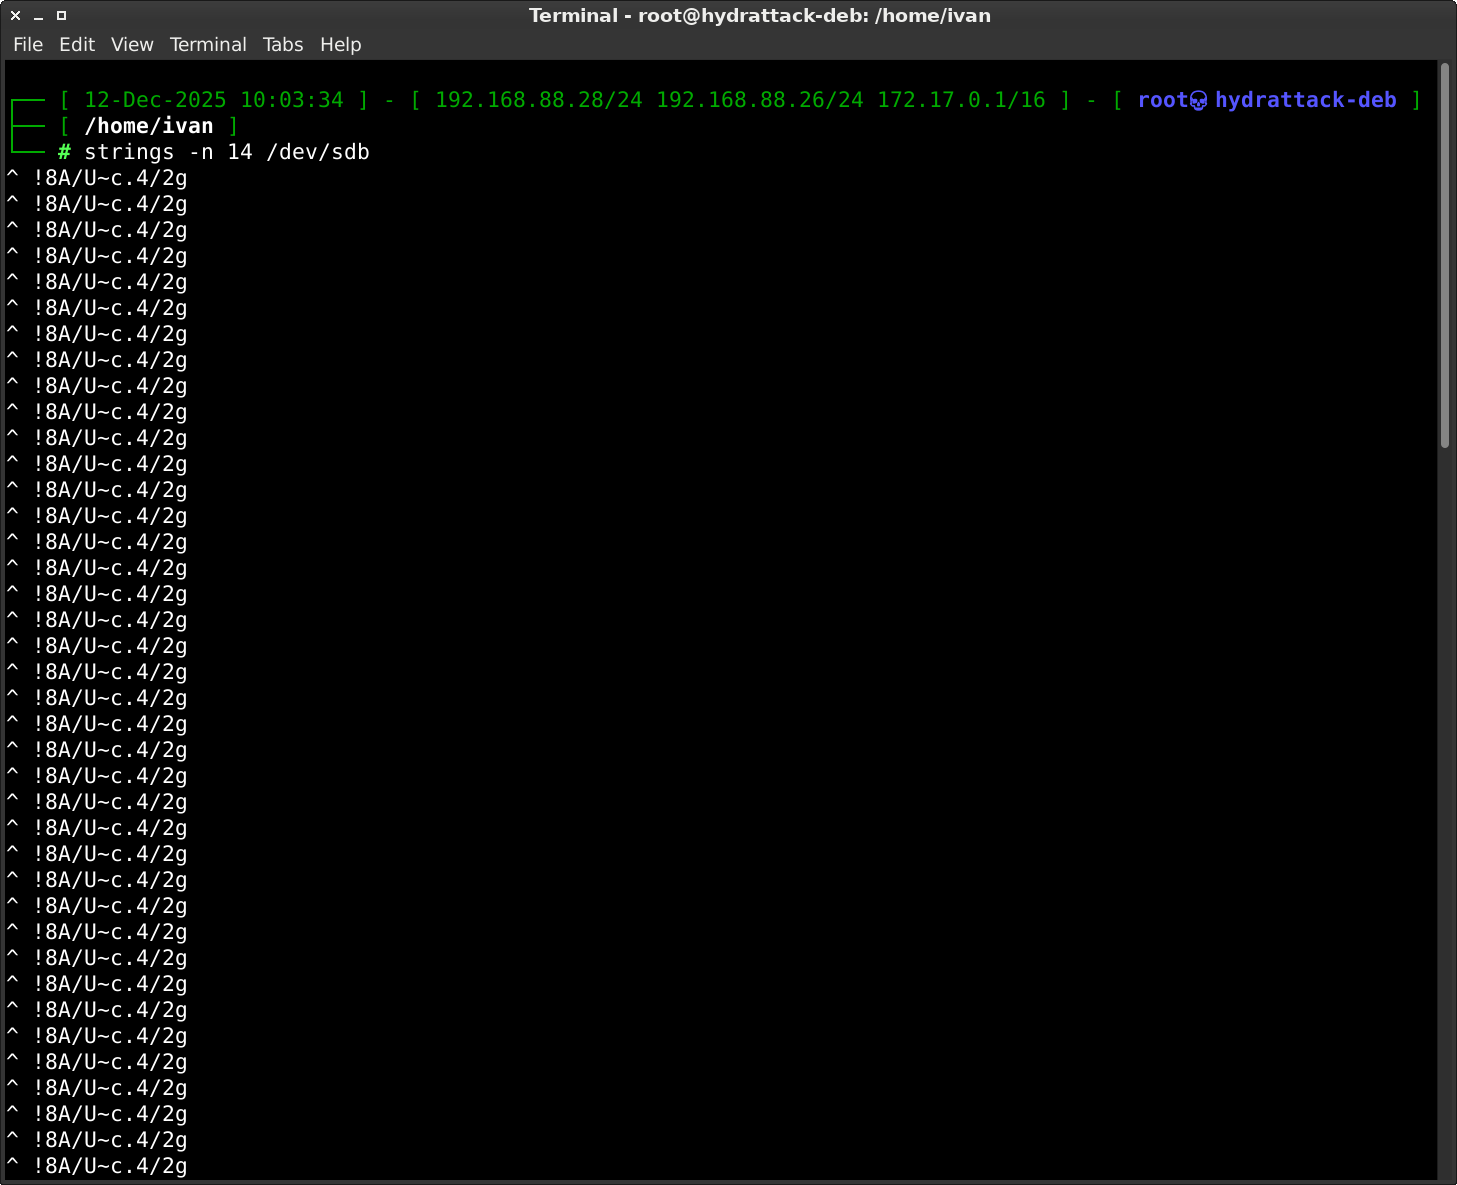This screenshot has height=1185, width=1457.
Task: Click the prompt date 12-Dec-2025
Action: 155,100
